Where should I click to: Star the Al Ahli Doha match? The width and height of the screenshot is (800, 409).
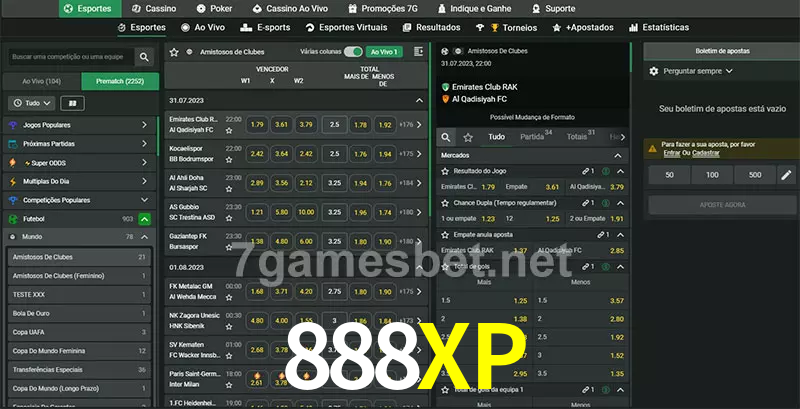coord(229,189)
